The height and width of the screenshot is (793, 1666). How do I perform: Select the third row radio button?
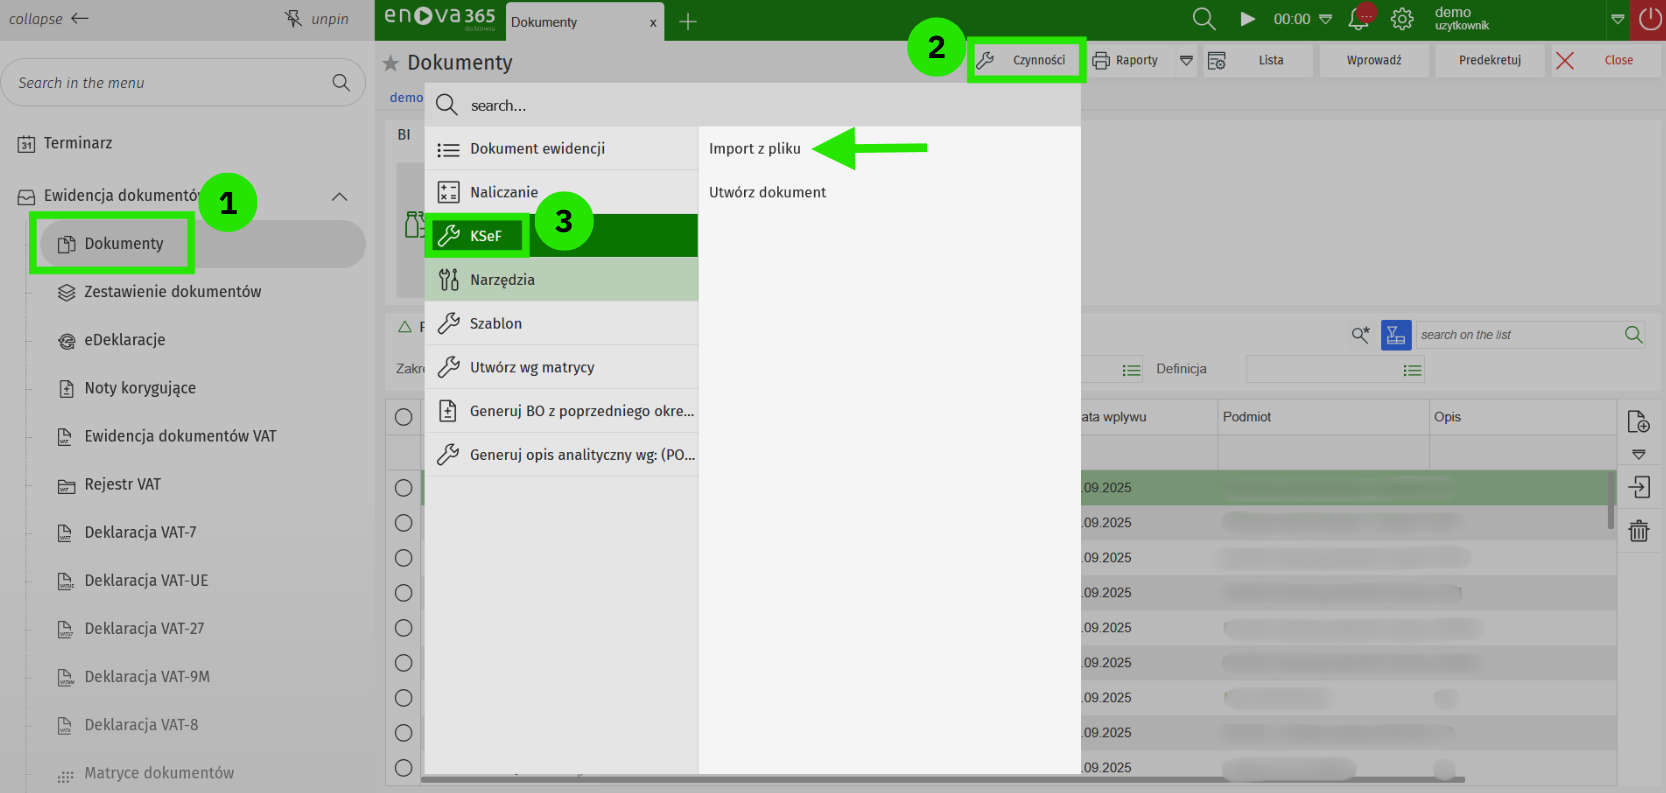tap(403, 558)
